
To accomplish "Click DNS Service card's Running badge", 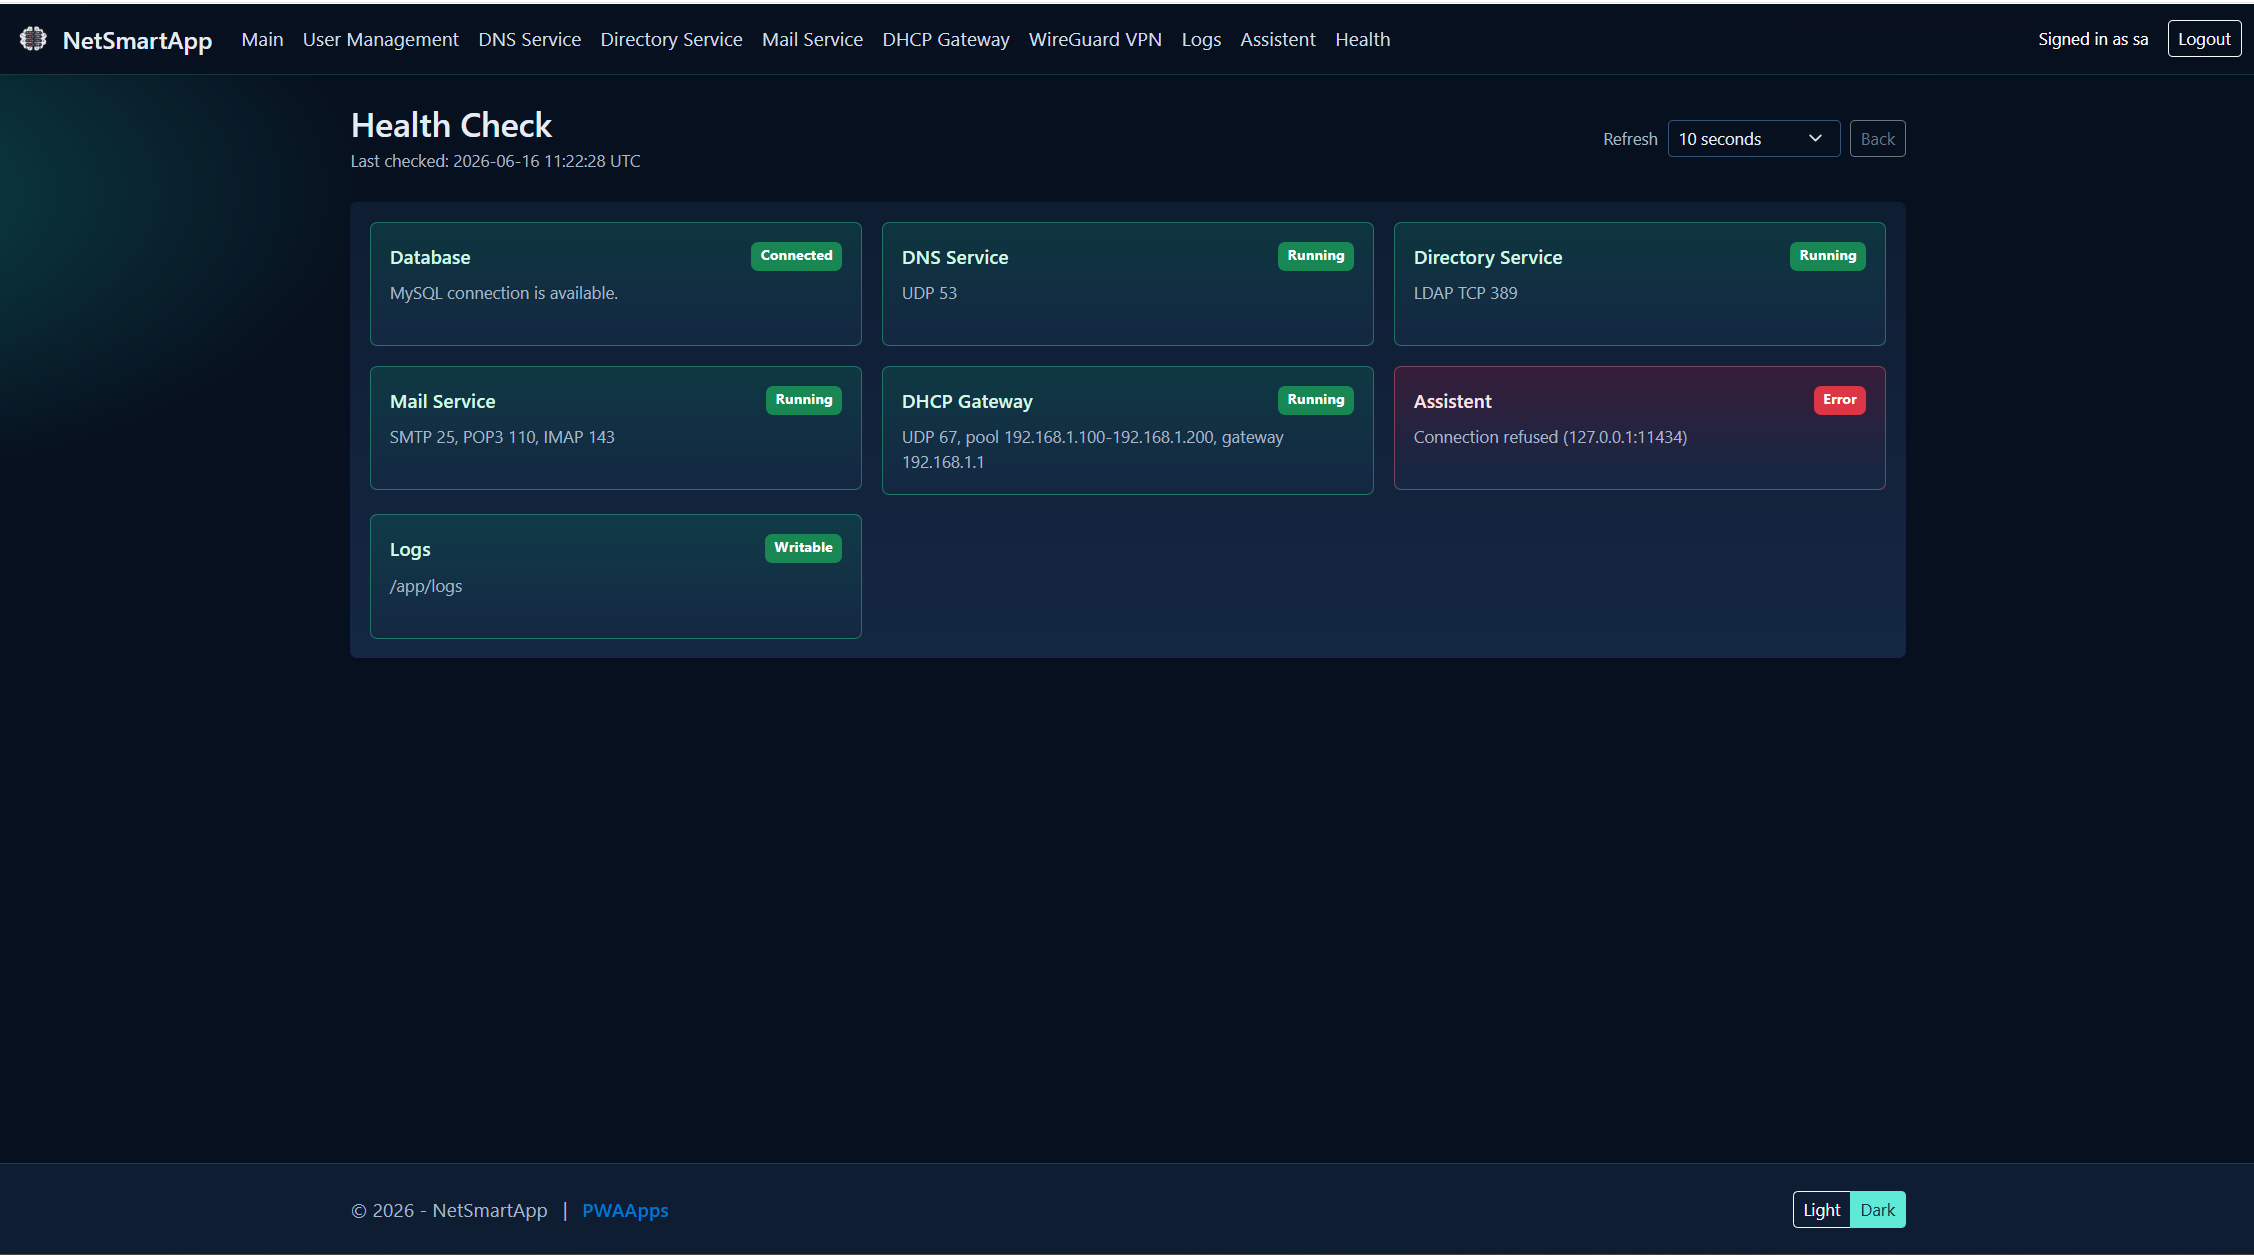I will (1316, 256).
